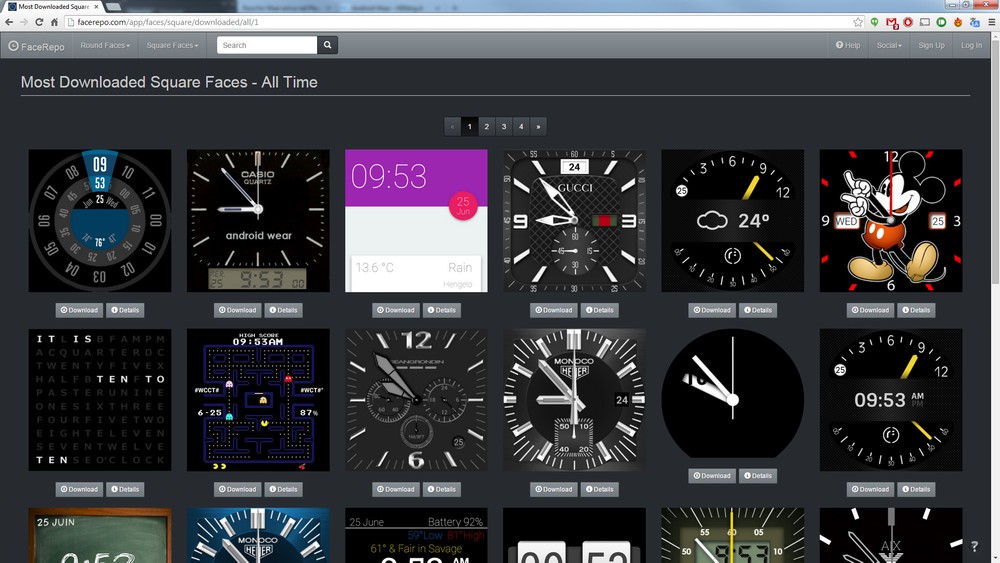
Task: Download the Gucci watch face
Action: tap(554, 310)
